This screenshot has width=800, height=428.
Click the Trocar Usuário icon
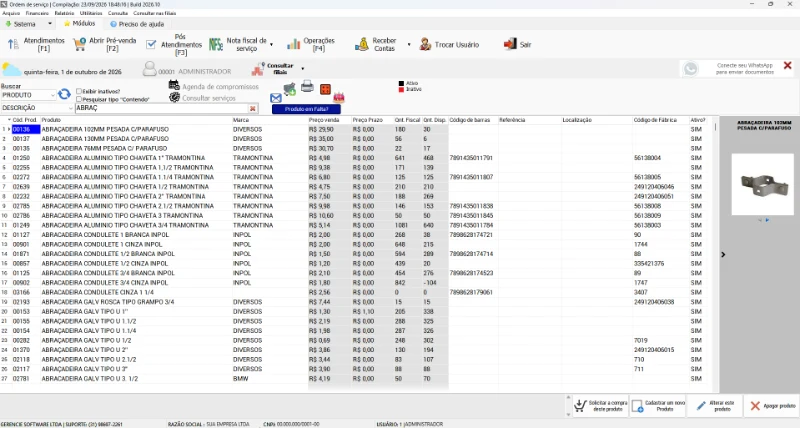[426, 44]
